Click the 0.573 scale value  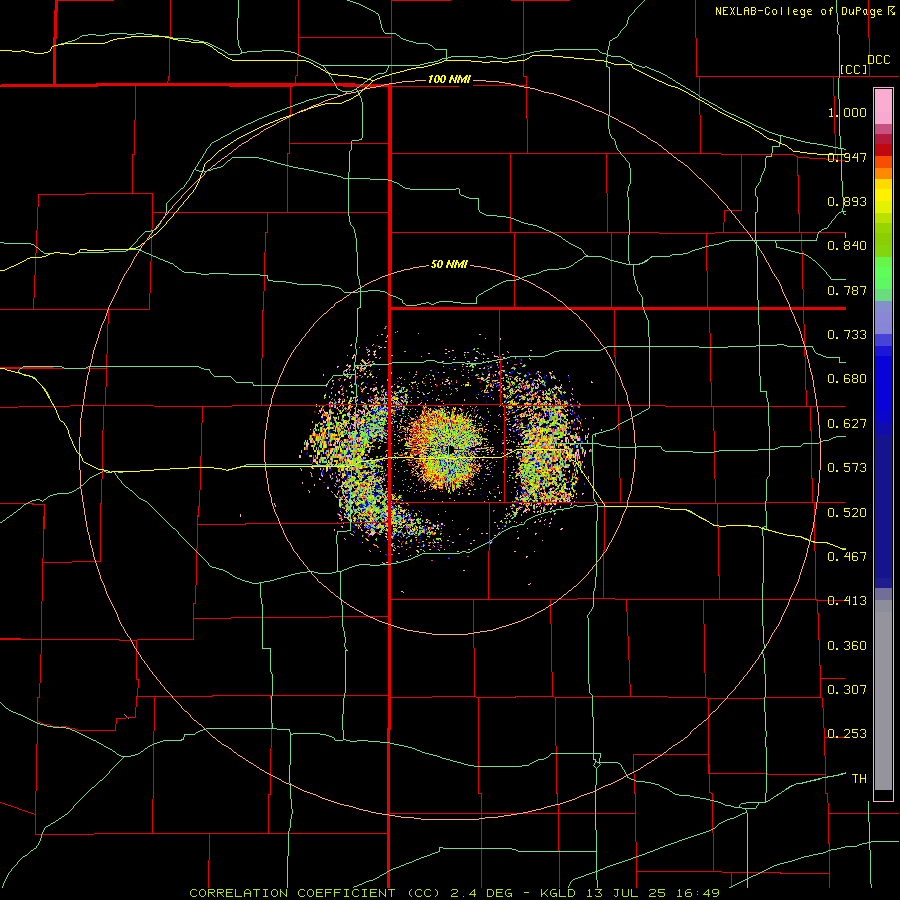pyautogui.click(x=847, y=468)
